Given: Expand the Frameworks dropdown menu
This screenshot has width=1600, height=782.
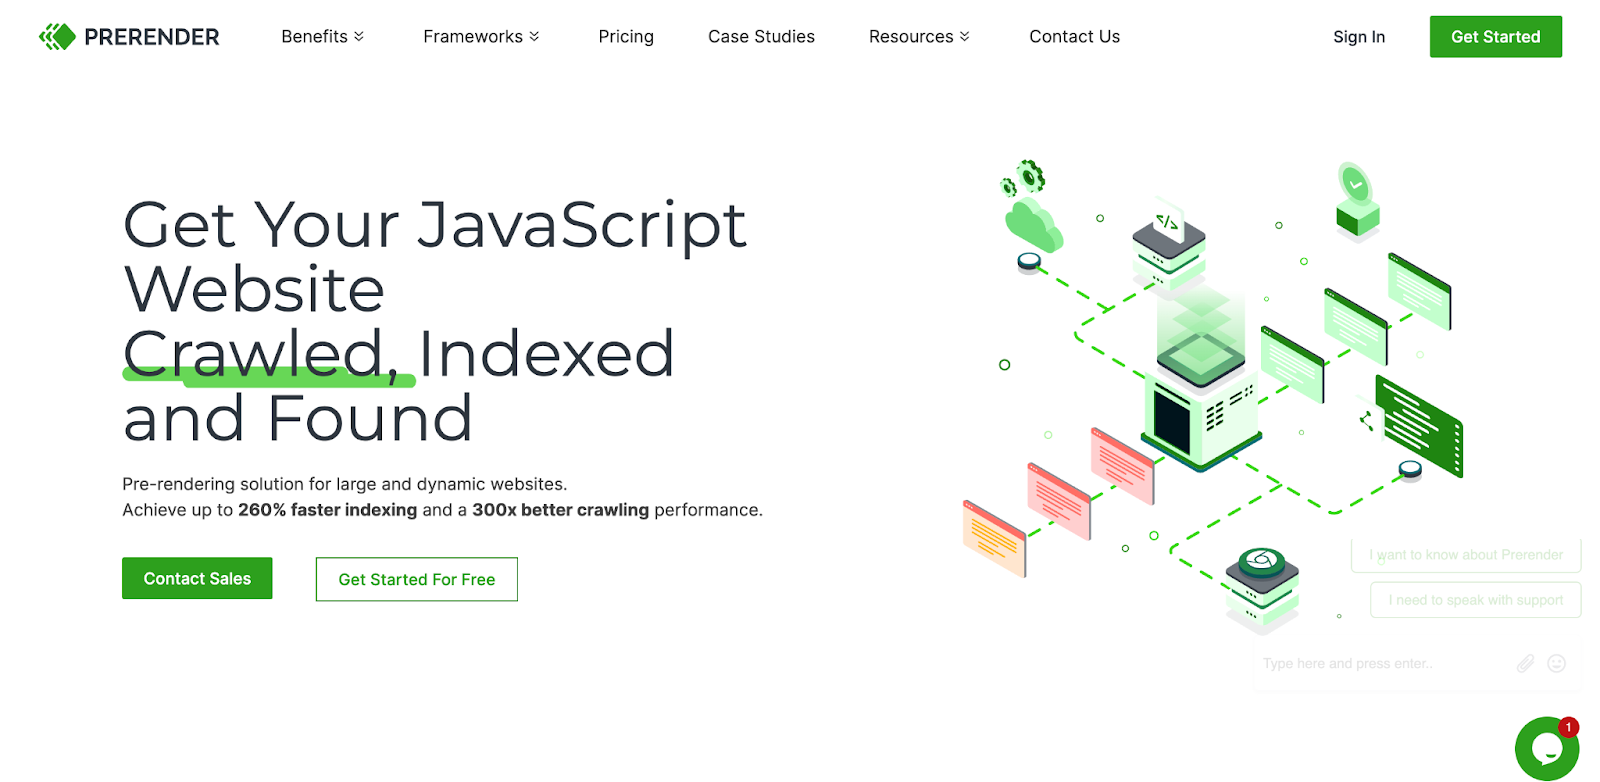Looking at the screenshot, I should pyautogui.click(x=481, y=37).
